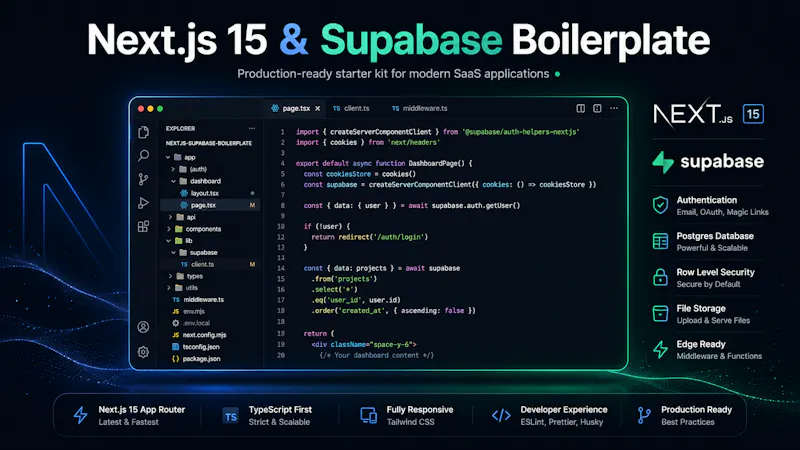Open the Manage gear icon in activity bar

[143, 352]
